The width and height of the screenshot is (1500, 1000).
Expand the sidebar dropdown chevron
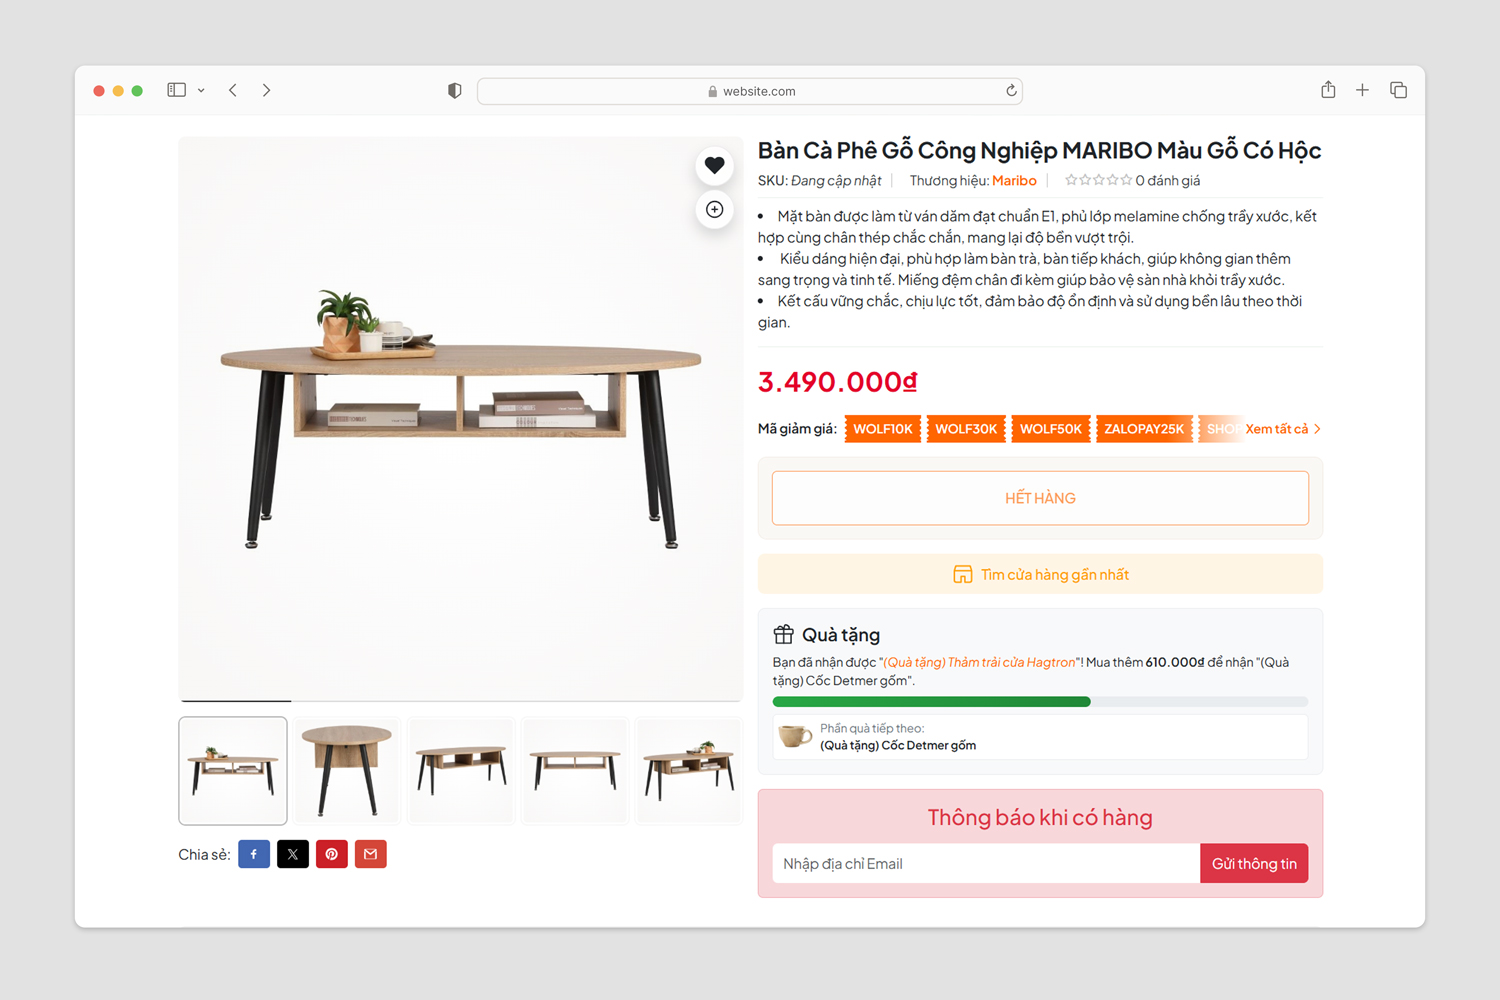pos(201,90)
